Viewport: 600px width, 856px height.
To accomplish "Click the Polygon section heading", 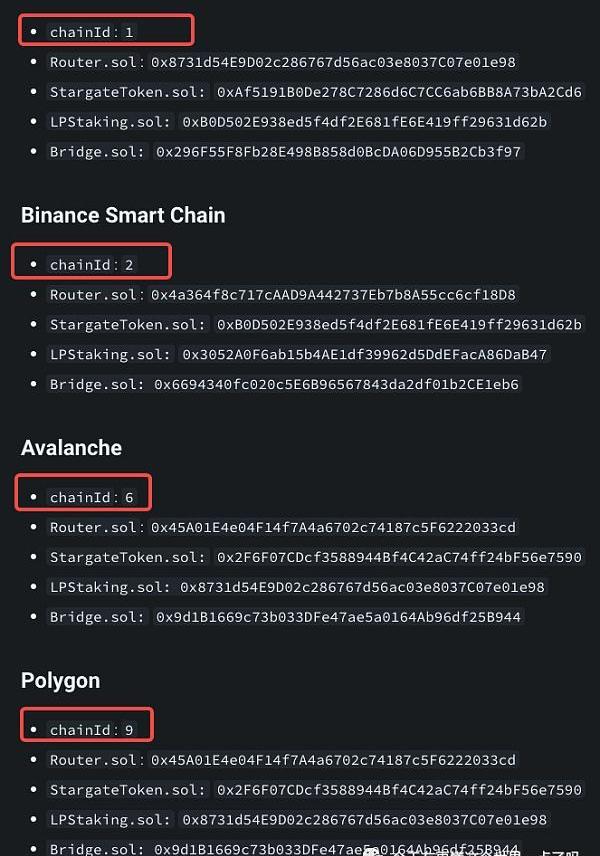I will [60, 680].
